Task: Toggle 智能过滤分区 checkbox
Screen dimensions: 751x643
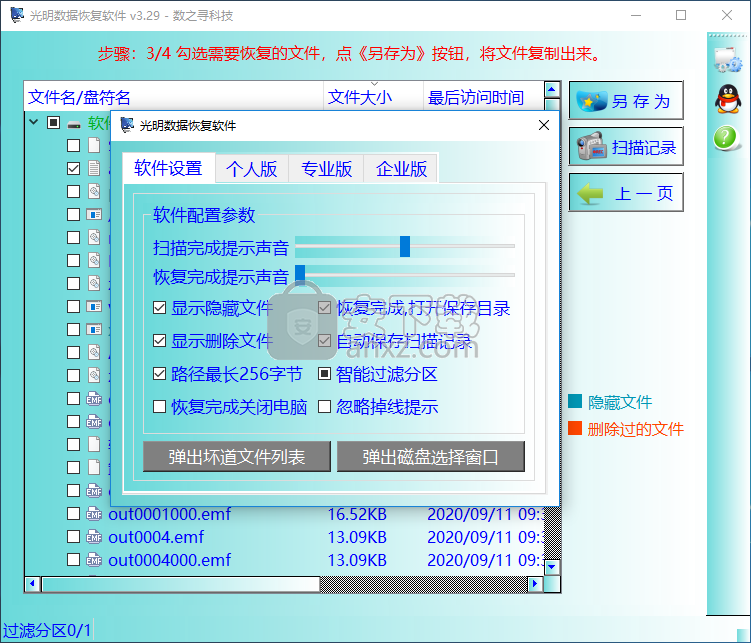Action: [x=324, y=374]
